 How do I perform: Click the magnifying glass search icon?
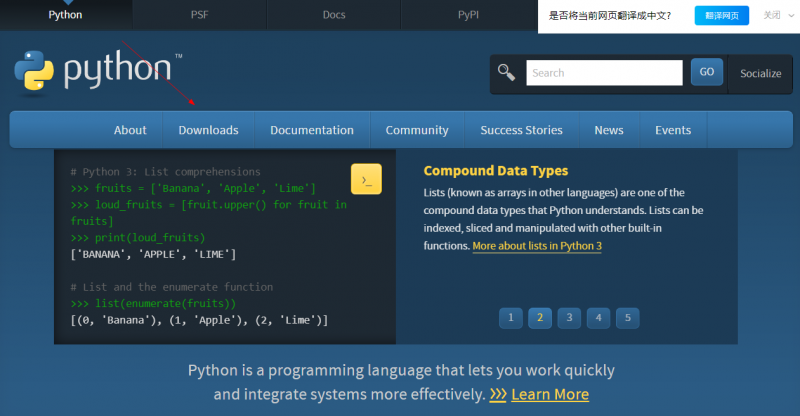tap(506, 72)
